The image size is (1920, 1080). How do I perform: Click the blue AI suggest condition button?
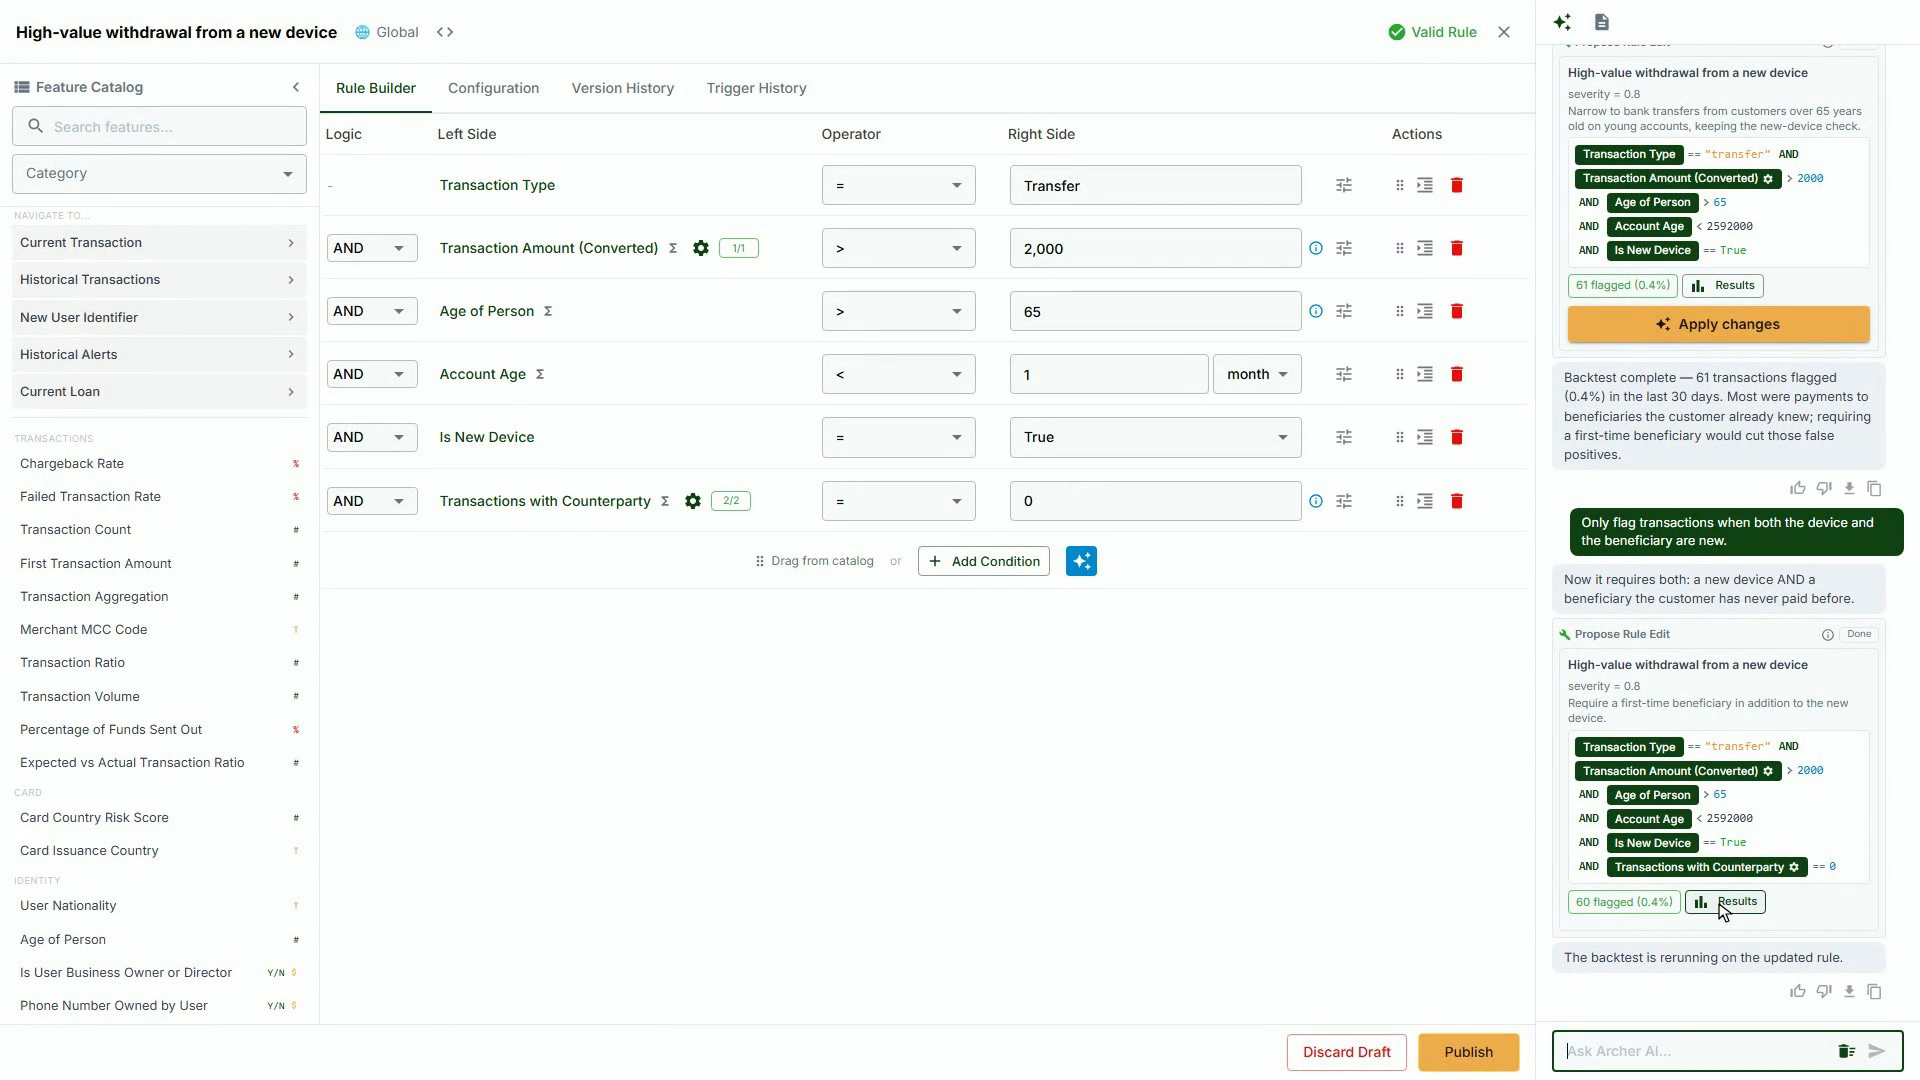tap(1081, 561)
